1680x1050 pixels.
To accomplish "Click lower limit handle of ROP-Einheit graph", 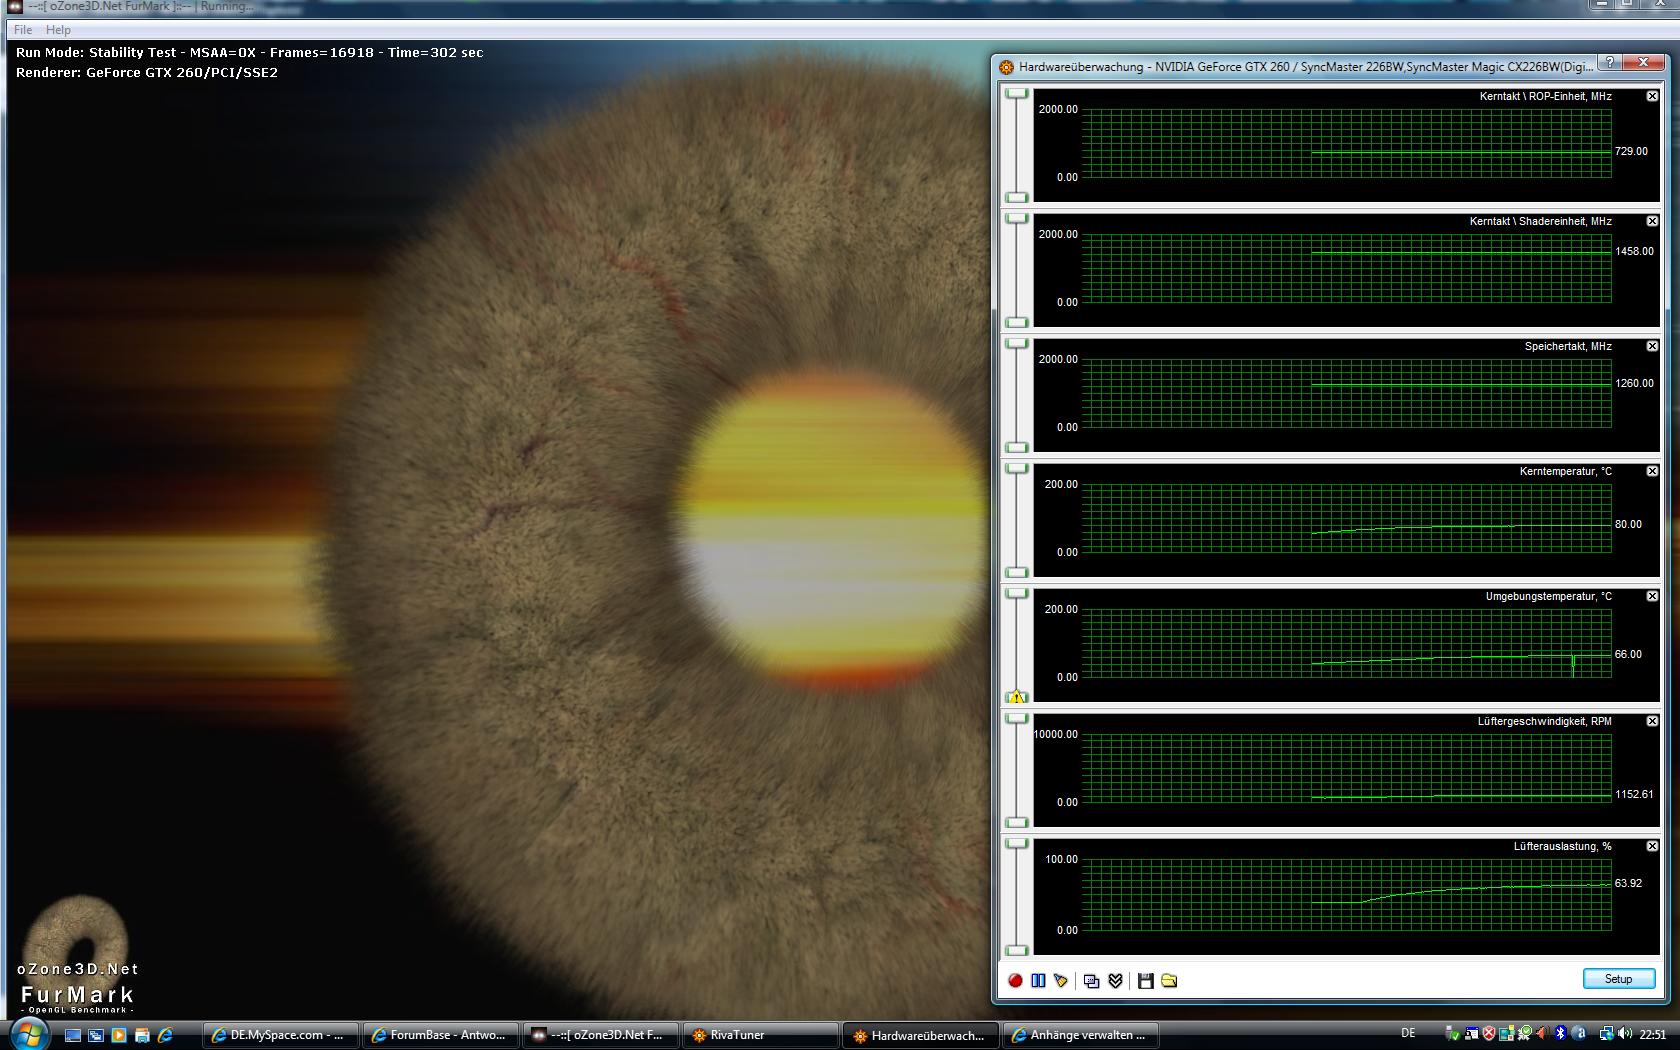I will pyautogui.click(x=1017, y=197).
